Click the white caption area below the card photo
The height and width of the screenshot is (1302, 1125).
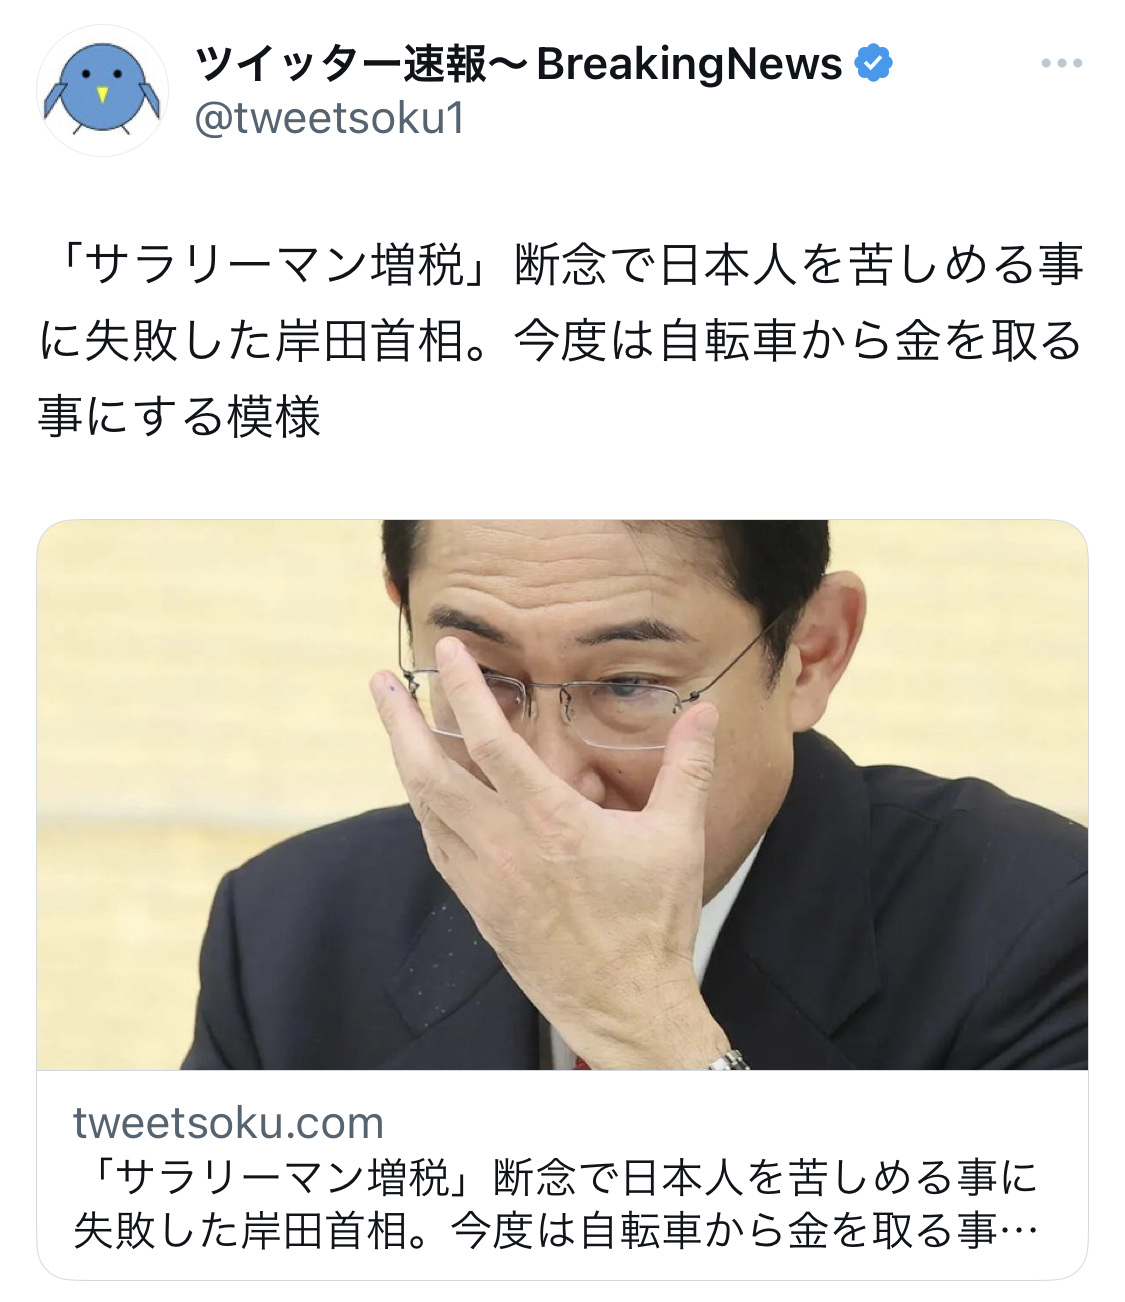[562, 1174]
